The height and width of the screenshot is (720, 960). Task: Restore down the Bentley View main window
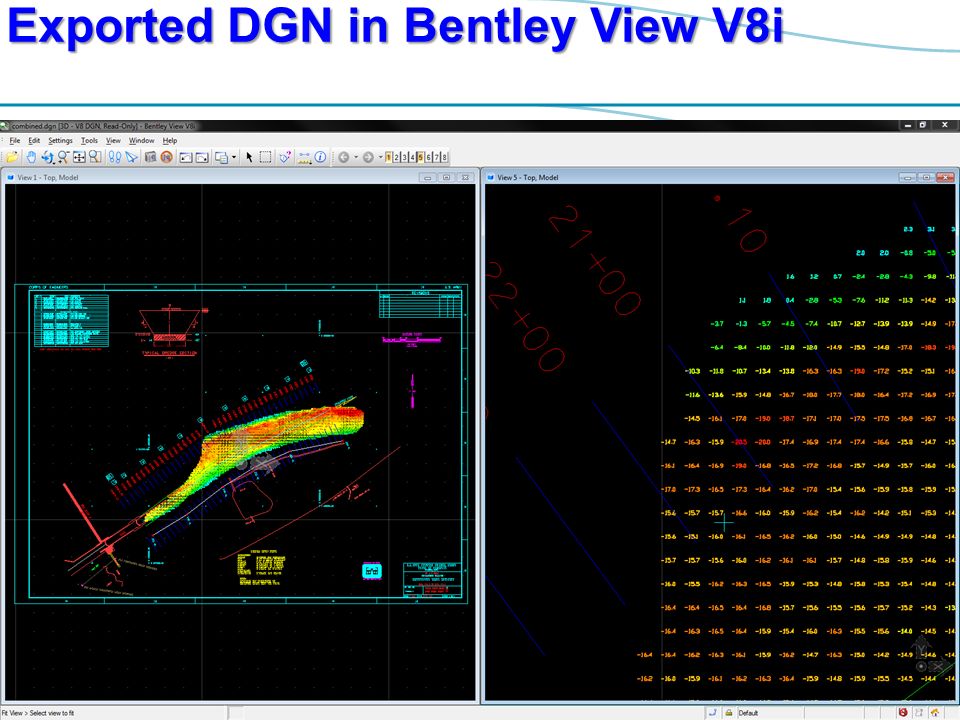(923, 125)
